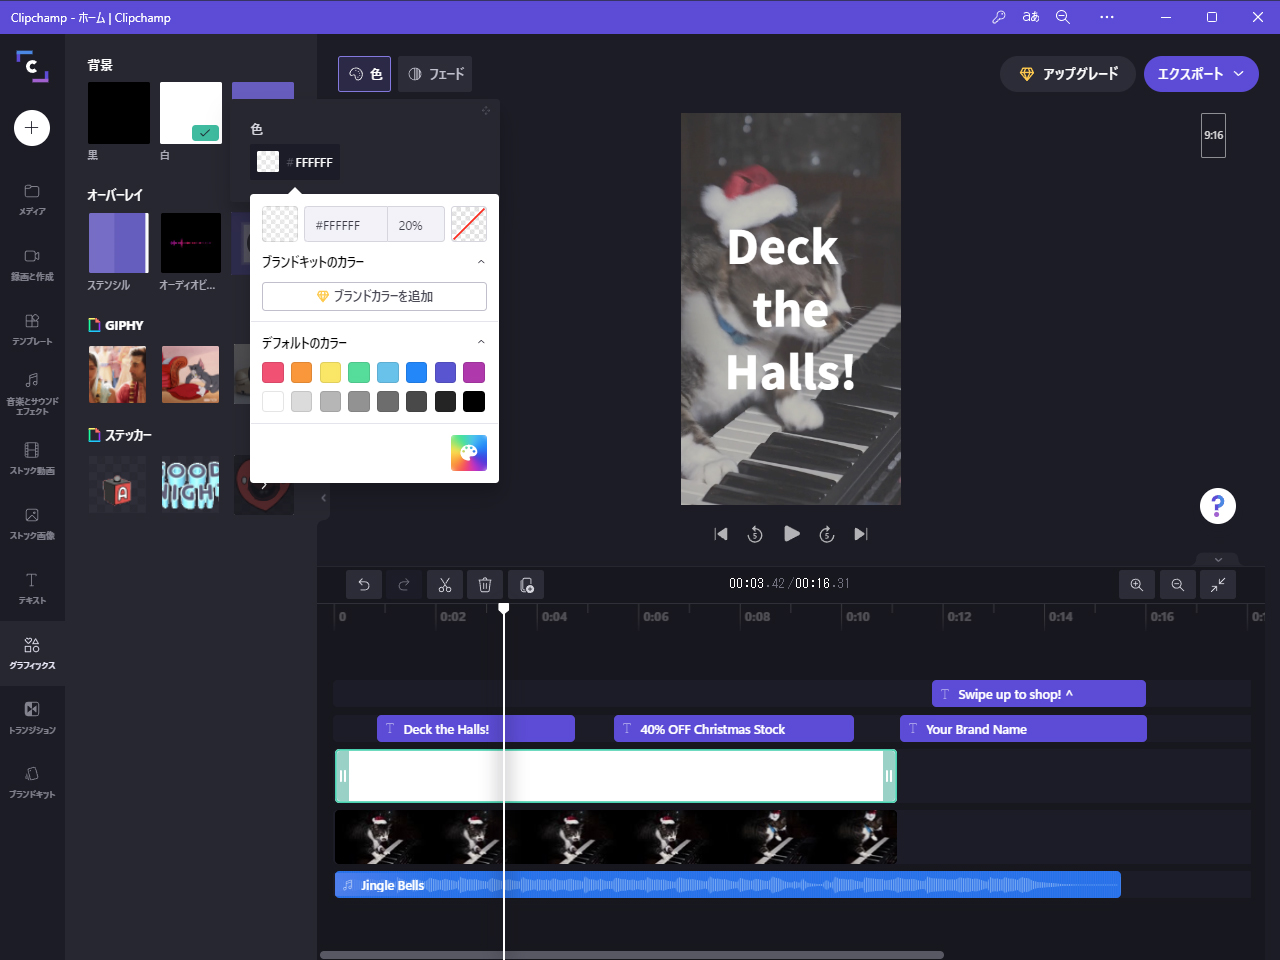
Task: Collapse the ブランドキットのカラー section
Action: (x=481, y=262)
